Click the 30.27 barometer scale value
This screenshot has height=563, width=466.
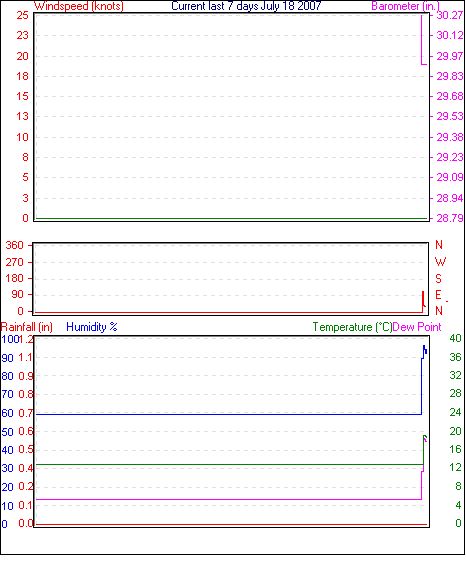449,15
